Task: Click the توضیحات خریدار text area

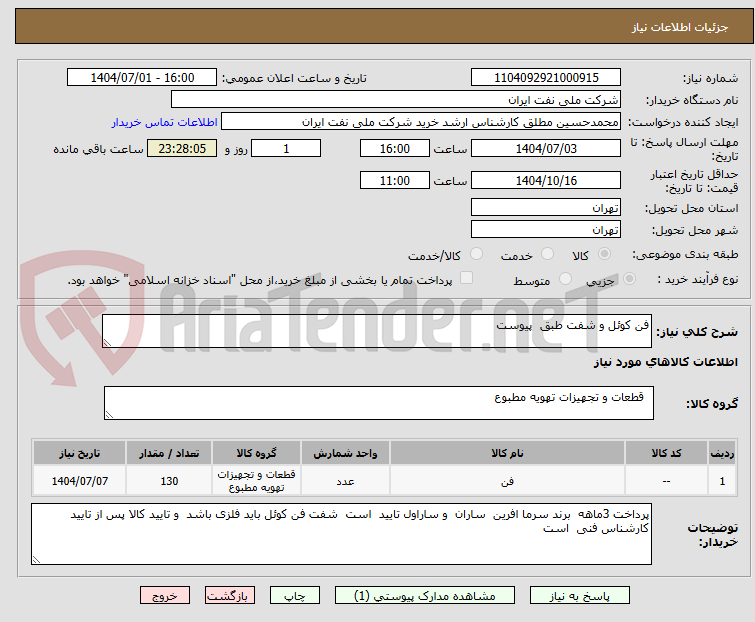Action: 341,534
